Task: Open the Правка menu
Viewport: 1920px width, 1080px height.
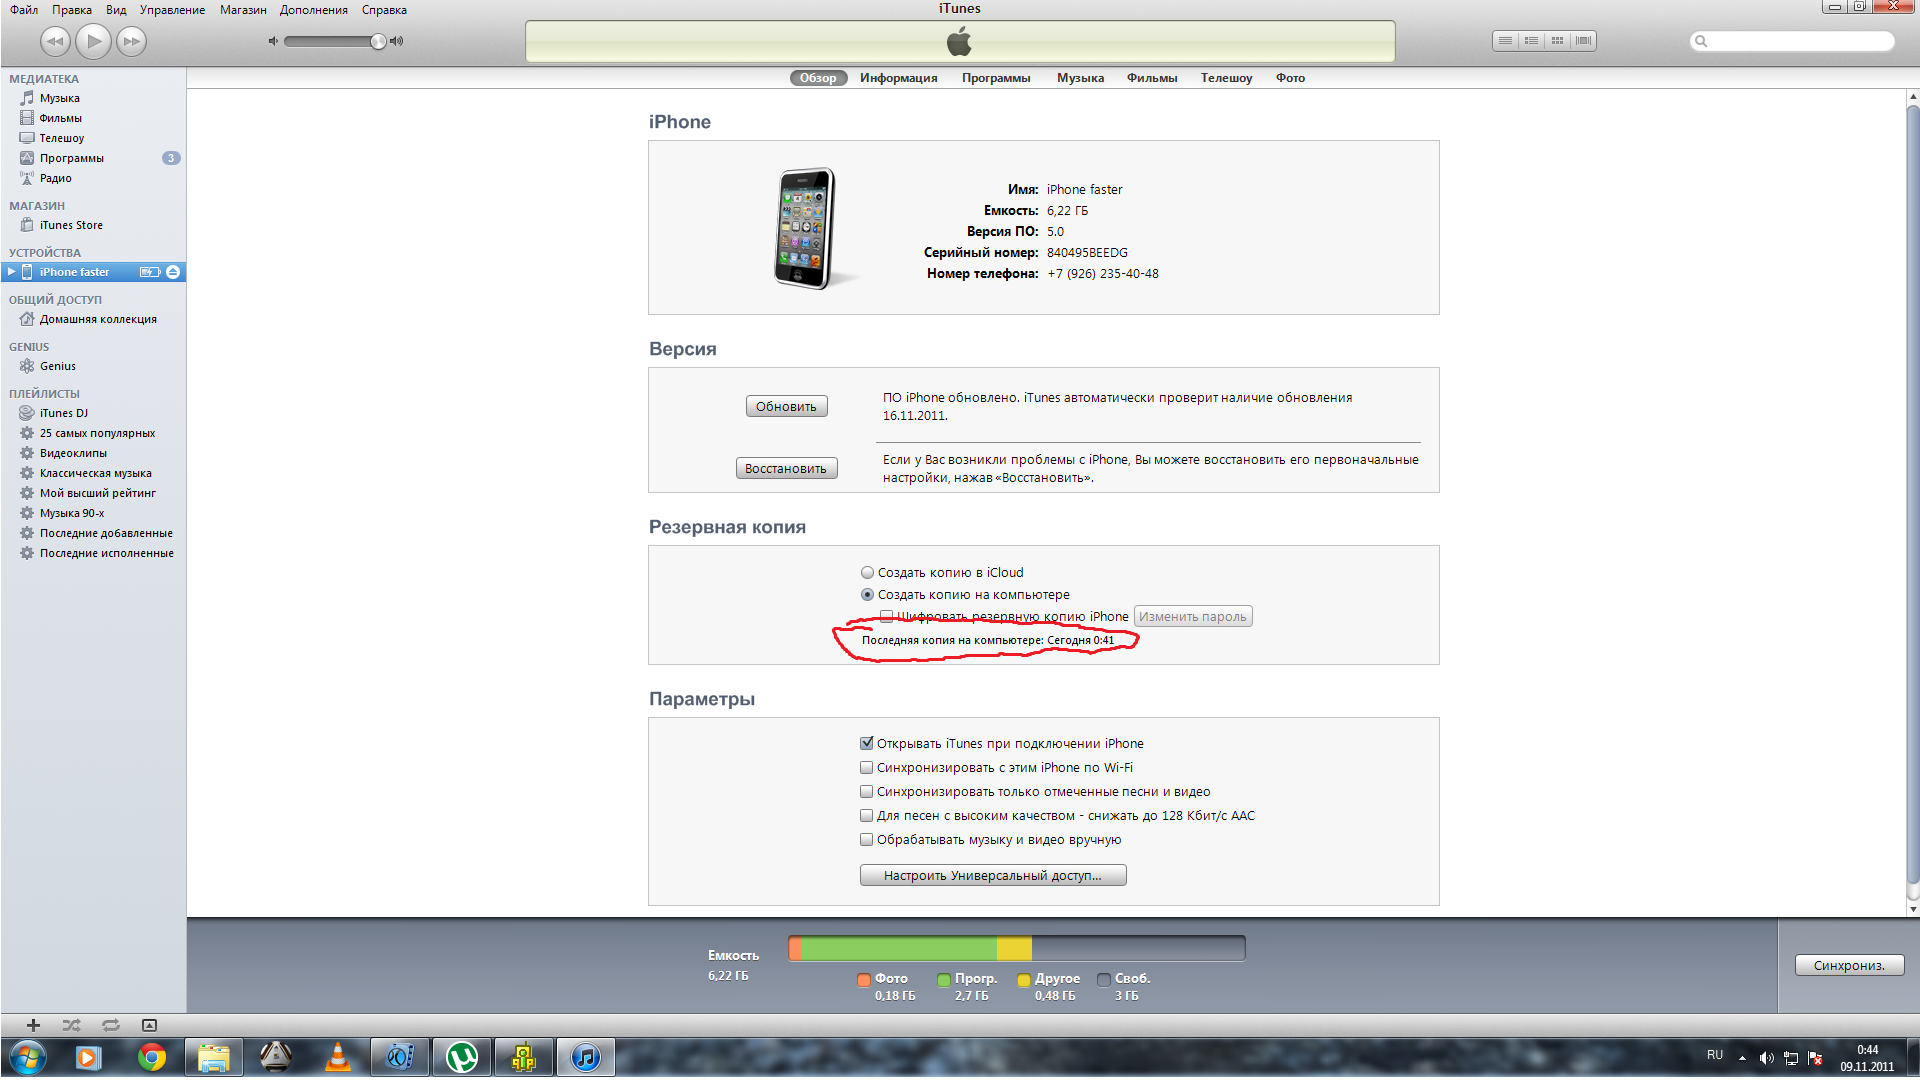Action: click(72, 10)
